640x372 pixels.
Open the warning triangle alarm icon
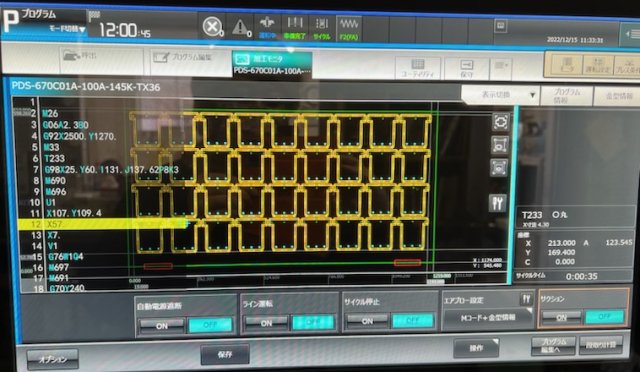click(x=240, y=27)
